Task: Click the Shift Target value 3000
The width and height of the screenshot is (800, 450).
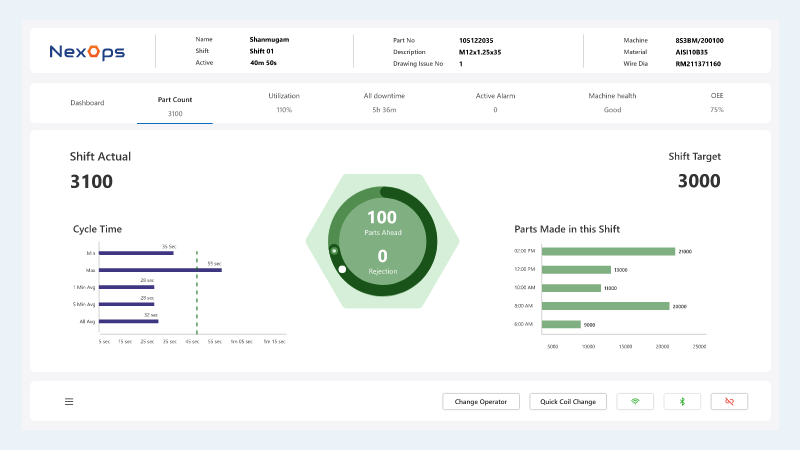Action: click(698, 181)
